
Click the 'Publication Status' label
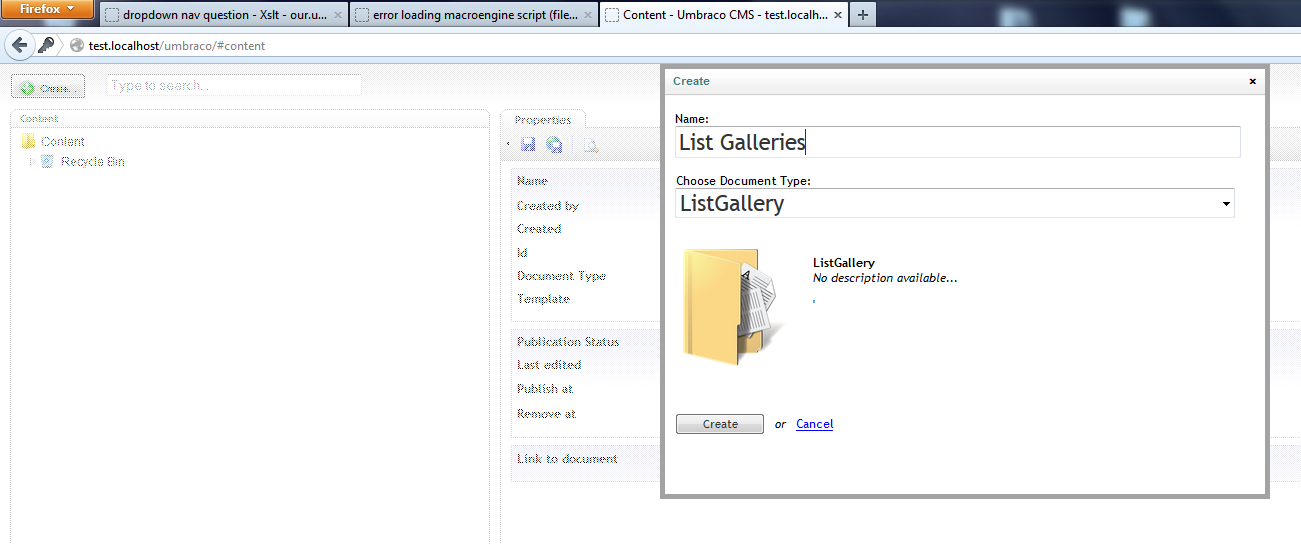(x=568, y=342)
